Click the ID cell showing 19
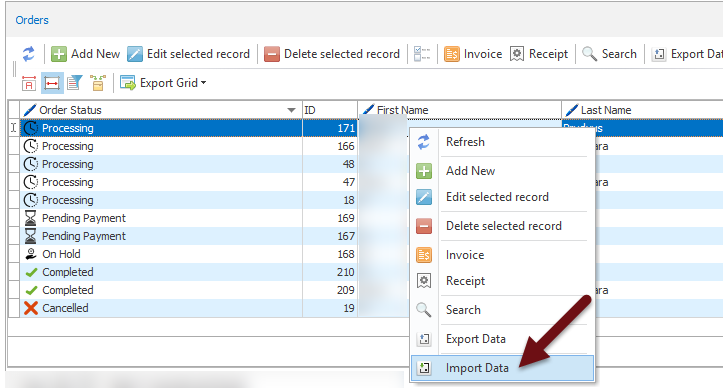The height and width of the screenshot is (388, 723). [330, 308]
